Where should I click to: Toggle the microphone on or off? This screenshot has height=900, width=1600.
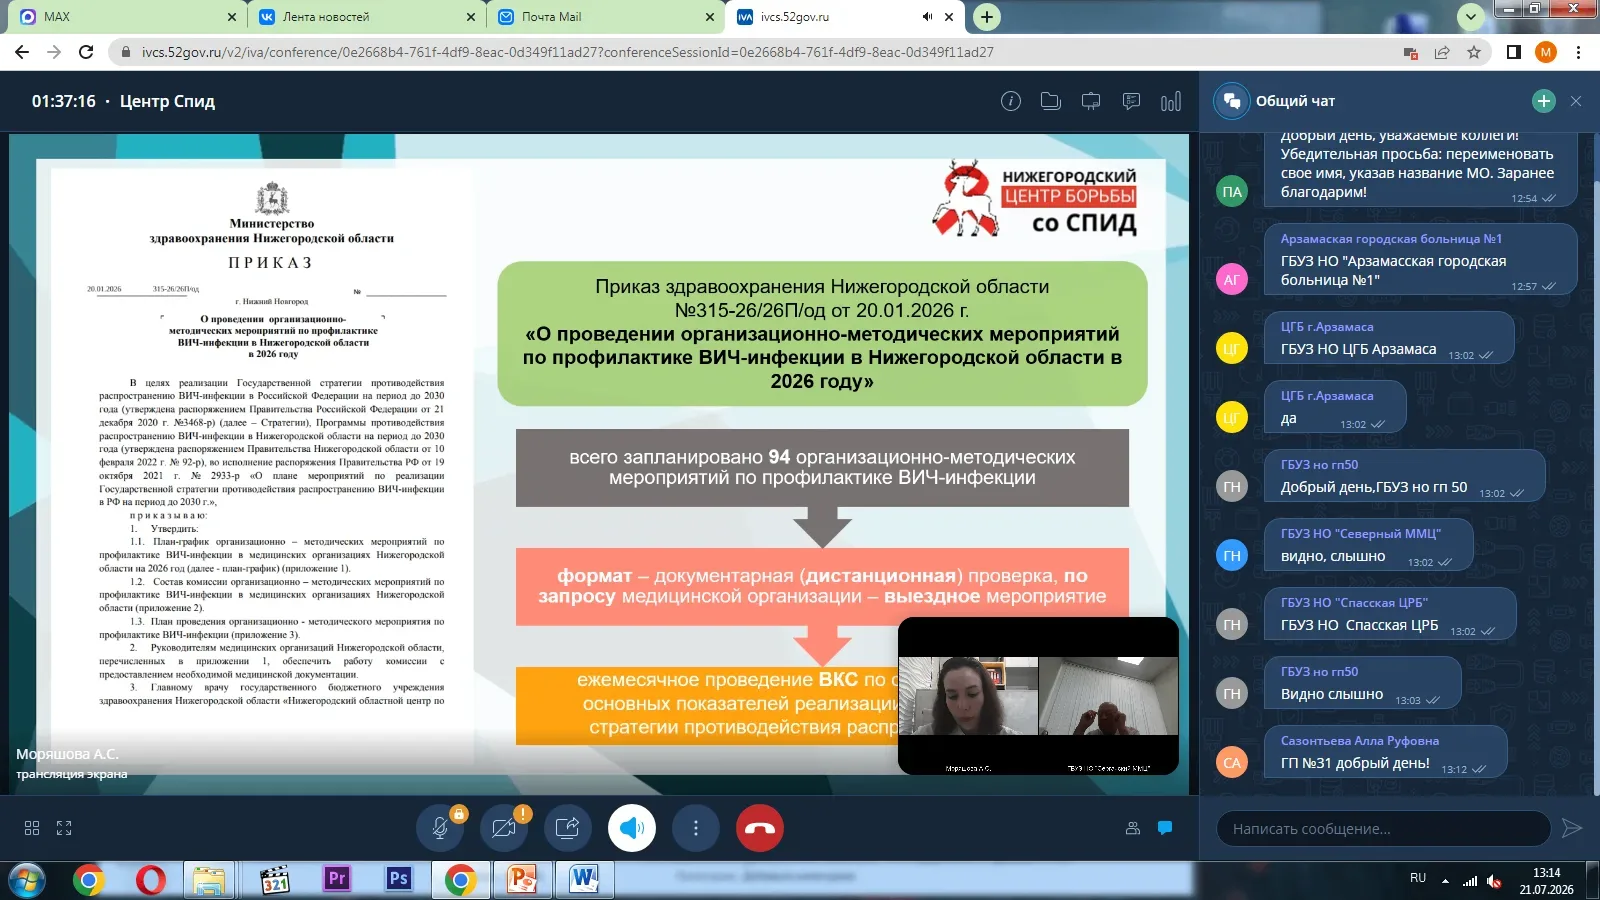[x=441, y=828]
